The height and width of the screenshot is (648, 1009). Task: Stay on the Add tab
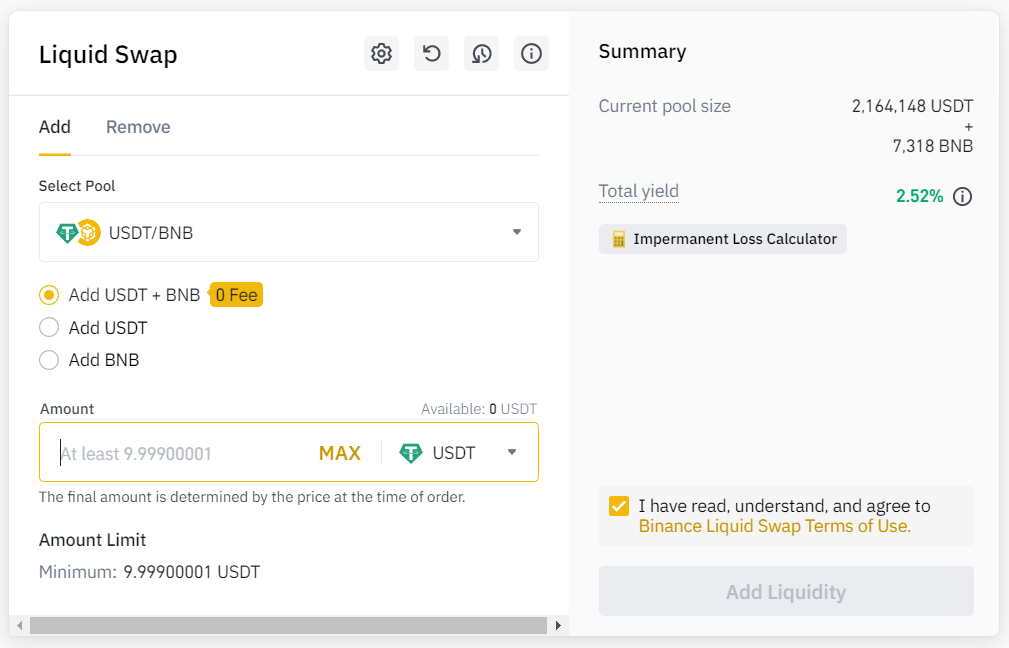(55, 127)
